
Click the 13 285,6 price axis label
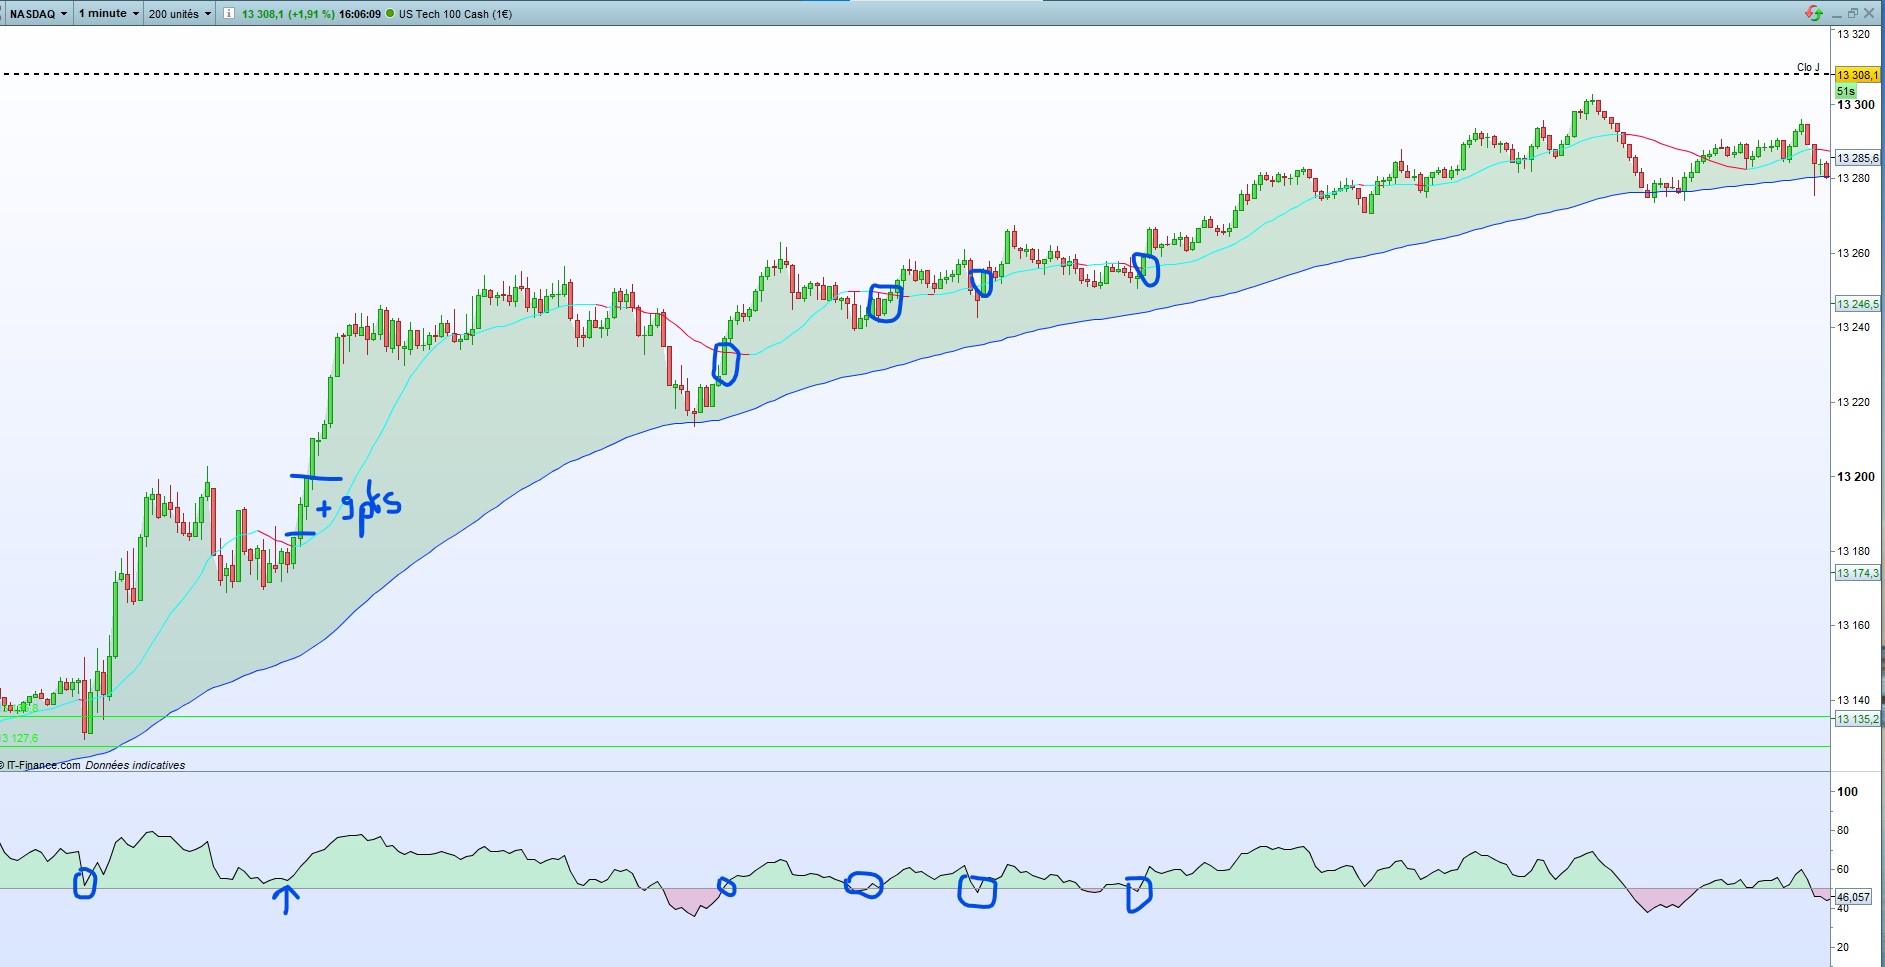1857,158
